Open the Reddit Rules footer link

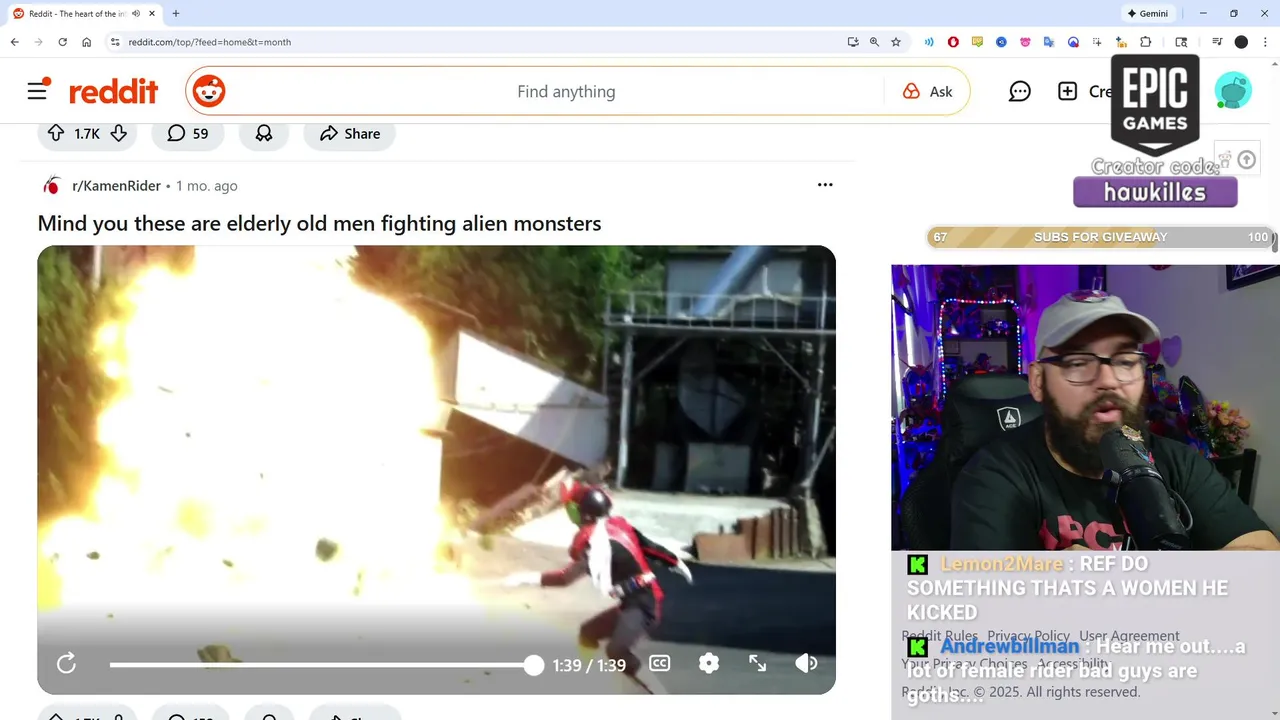pyautogui.click(x=940, y=636)
